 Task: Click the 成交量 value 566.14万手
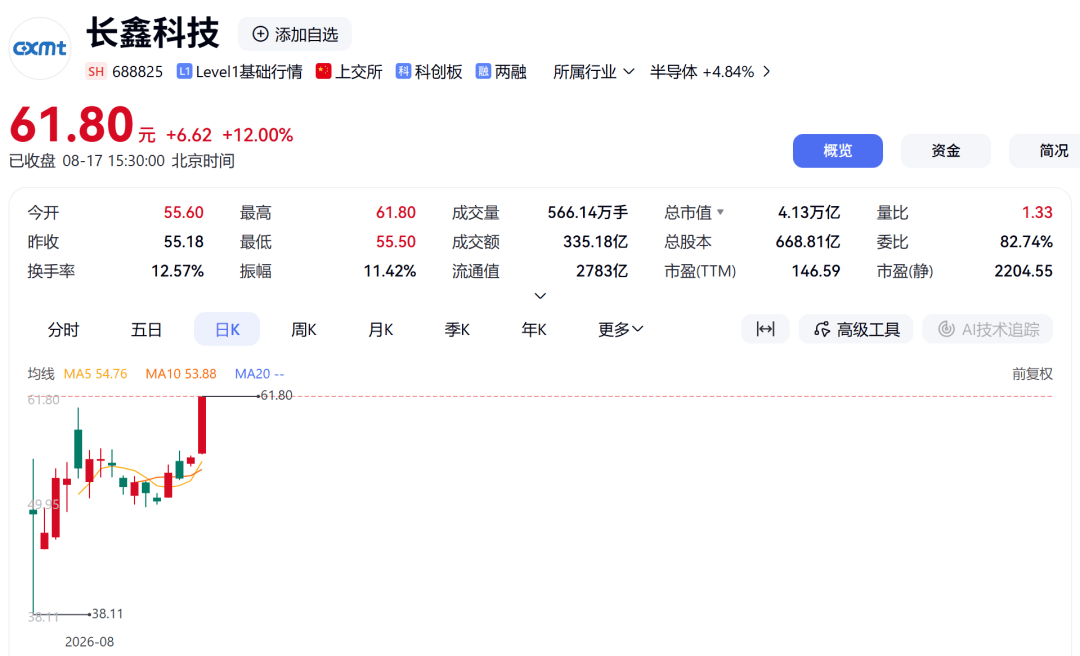(588, 213)
